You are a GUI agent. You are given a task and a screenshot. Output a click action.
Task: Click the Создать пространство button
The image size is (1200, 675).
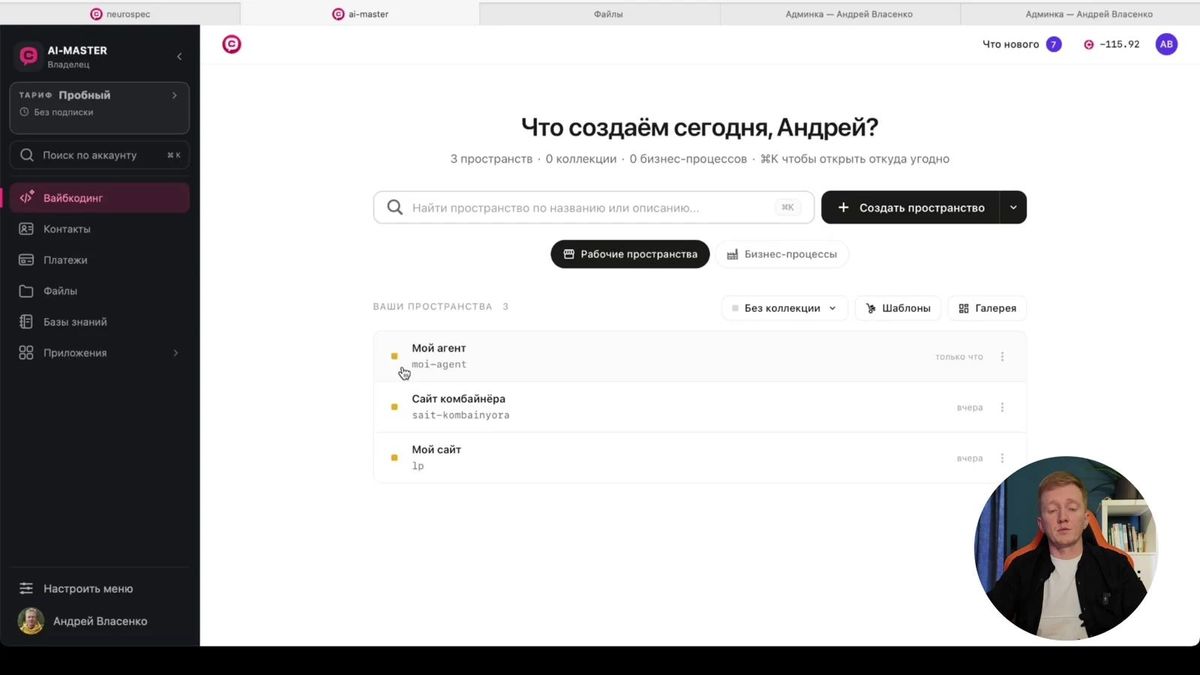point(910,207)
